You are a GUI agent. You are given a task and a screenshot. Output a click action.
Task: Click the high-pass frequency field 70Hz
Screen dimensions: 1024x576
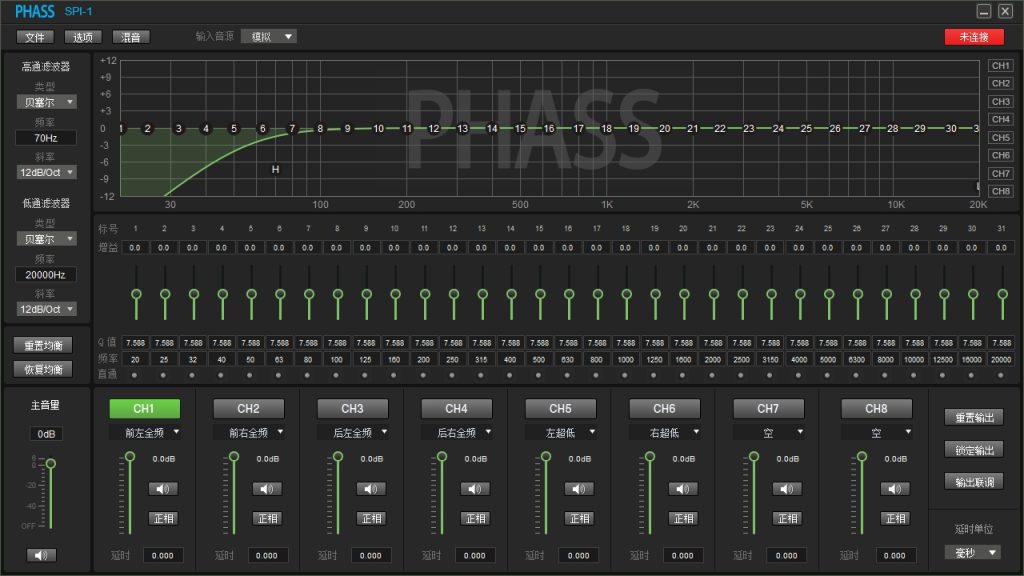(x=46, y=138)
